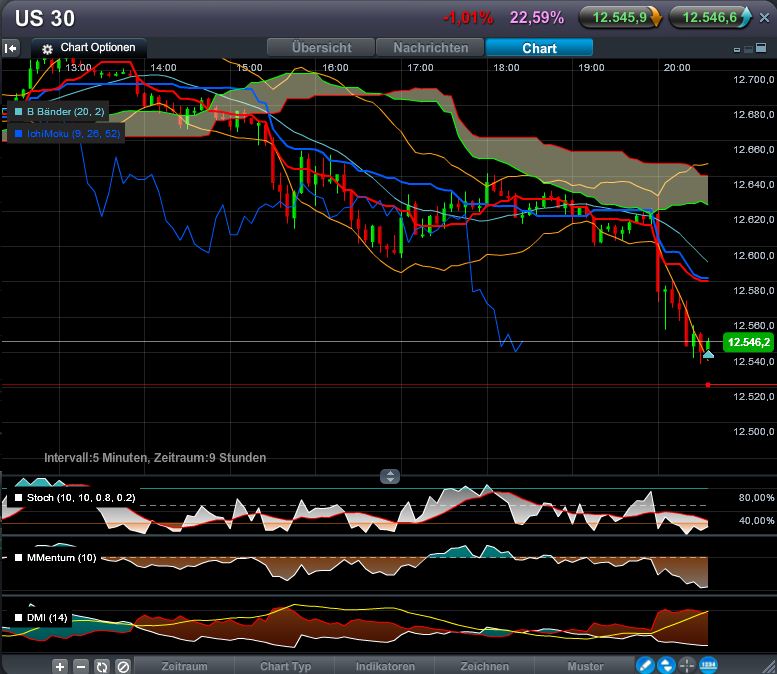The height and width of the screenshot is (674, 777).
Task: Click the 12.700,0 price axis label
Action: pyautogui.click(x=753, y=79)
